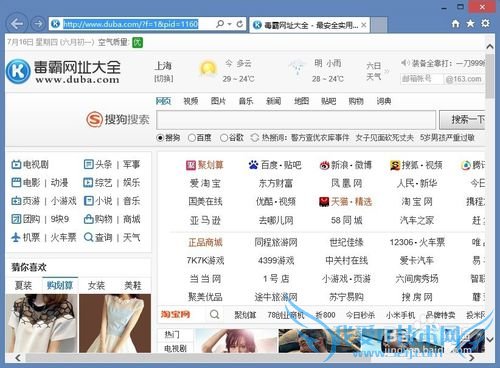This screenshot has width=500, height=368.
Task: Open 头条 news category
Action: point(98,164)
